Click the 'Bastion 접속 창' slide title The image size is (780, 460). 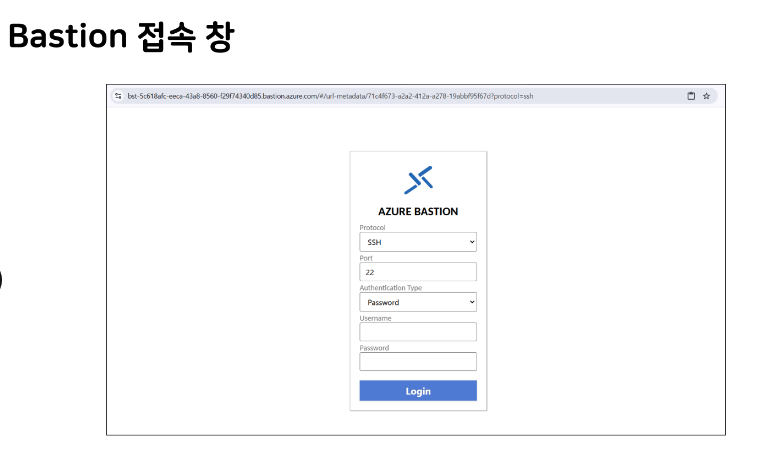click(121, 37)
